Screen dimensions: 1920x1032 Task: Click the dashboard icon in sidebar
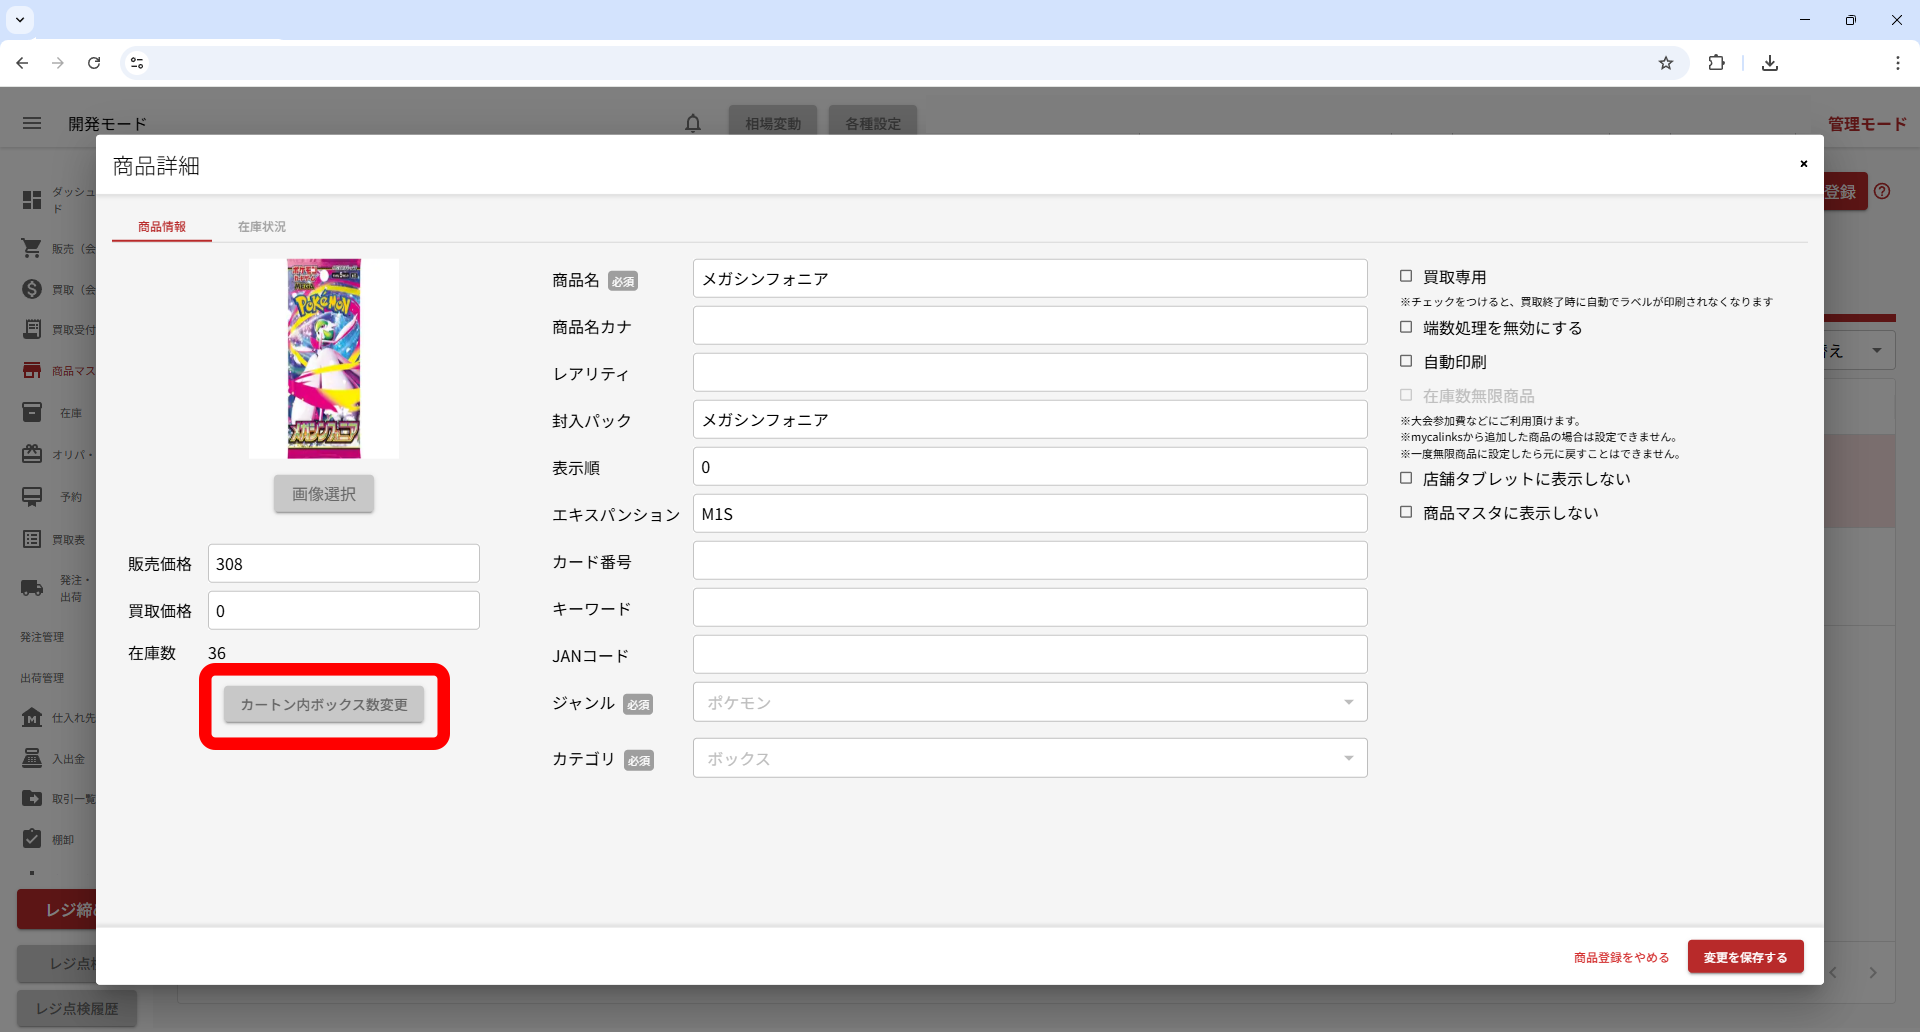click(32, 200)
